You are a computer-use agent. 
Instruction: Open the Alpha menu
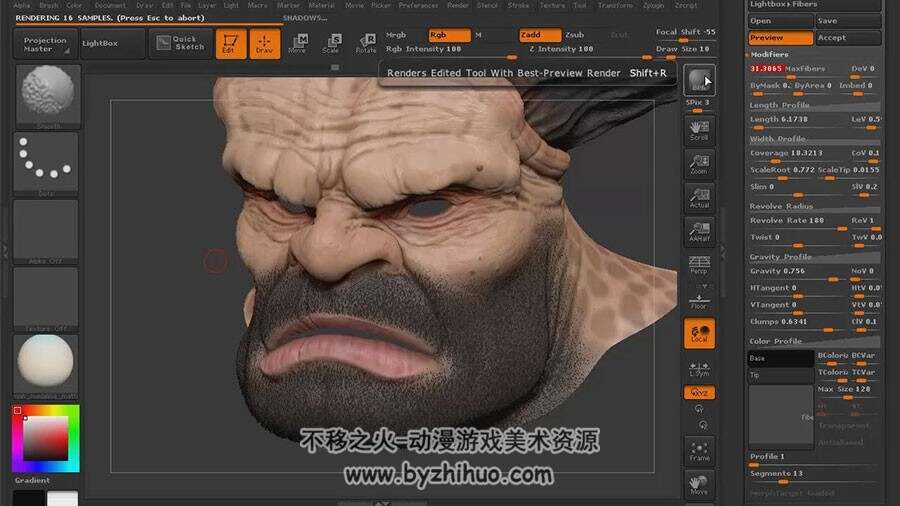[x=22, y=5]
